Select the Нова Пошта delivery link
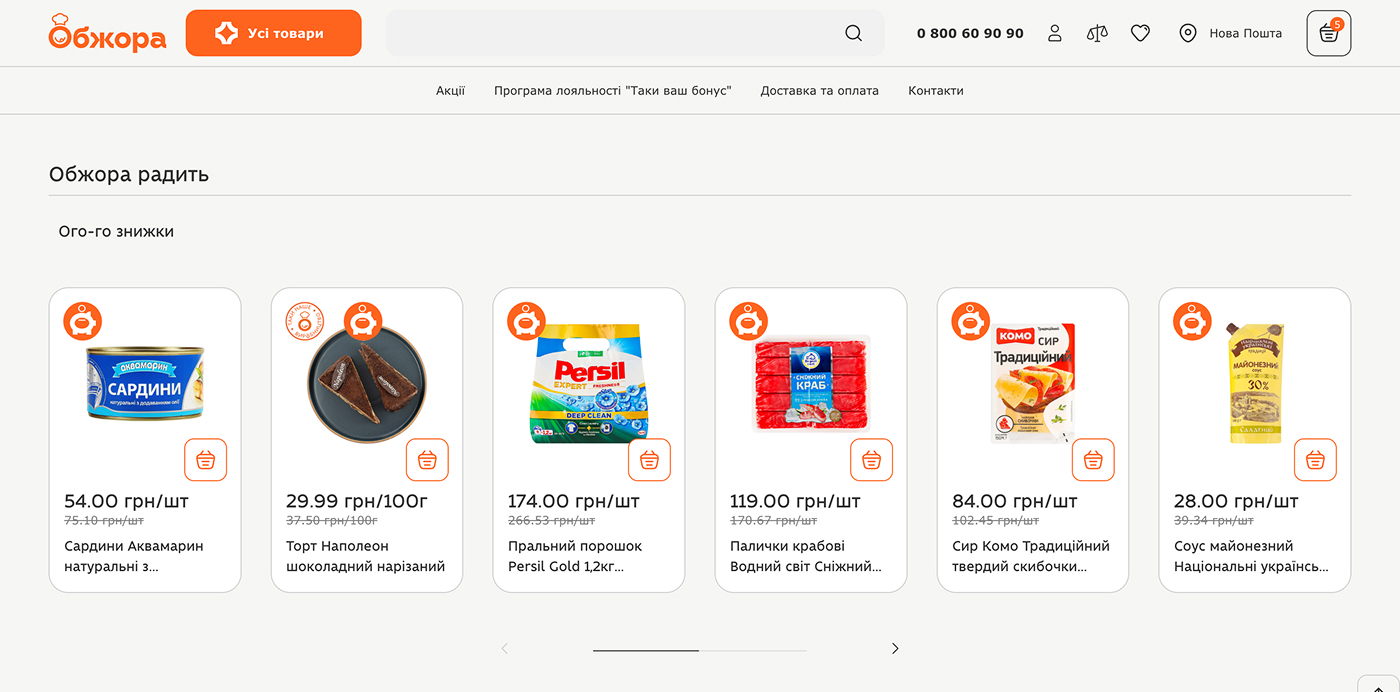The image size is (1400, 692). pos(1231,33)
